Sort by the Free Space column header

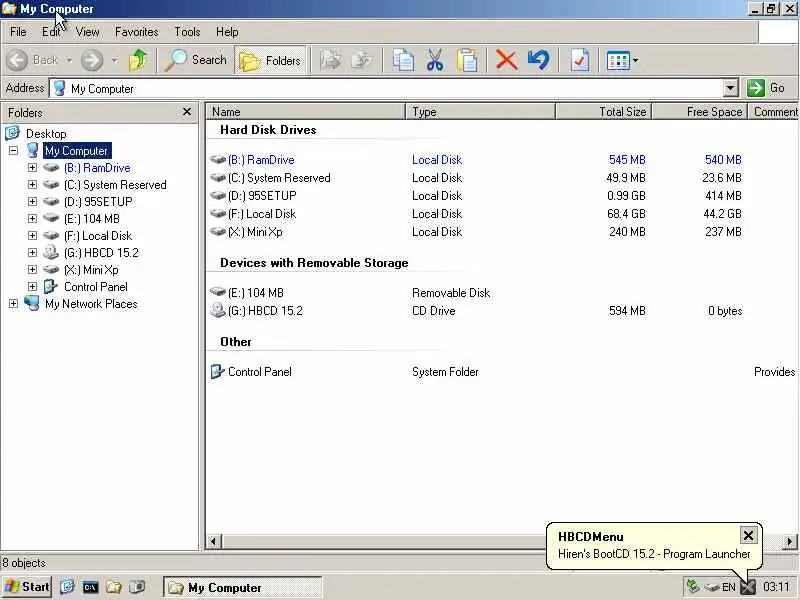click(699, 111)
